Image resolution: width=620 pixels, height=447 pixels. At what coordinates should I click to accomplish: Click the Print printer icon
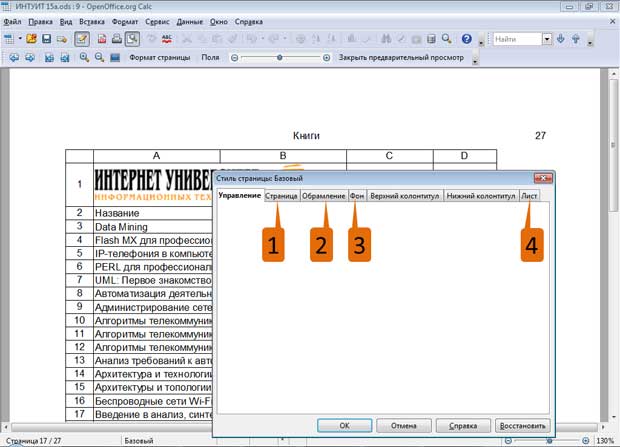(x=117, y=39)
